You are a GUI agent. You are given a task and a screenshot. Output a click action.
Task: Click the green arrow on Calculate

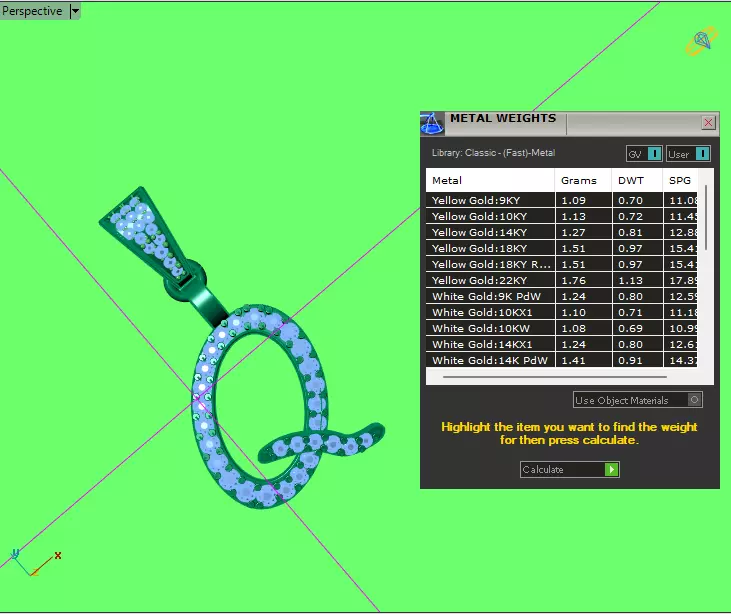coord(611,469)
